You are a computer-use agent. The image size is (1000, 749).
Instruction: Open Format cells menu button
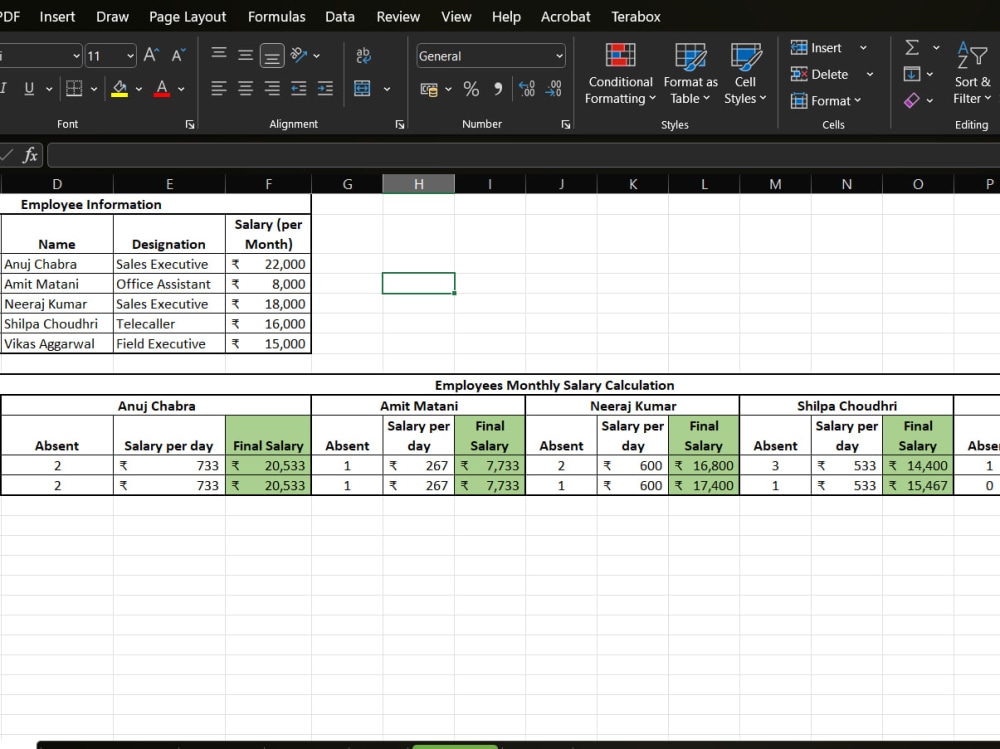(x=826, y=101)
